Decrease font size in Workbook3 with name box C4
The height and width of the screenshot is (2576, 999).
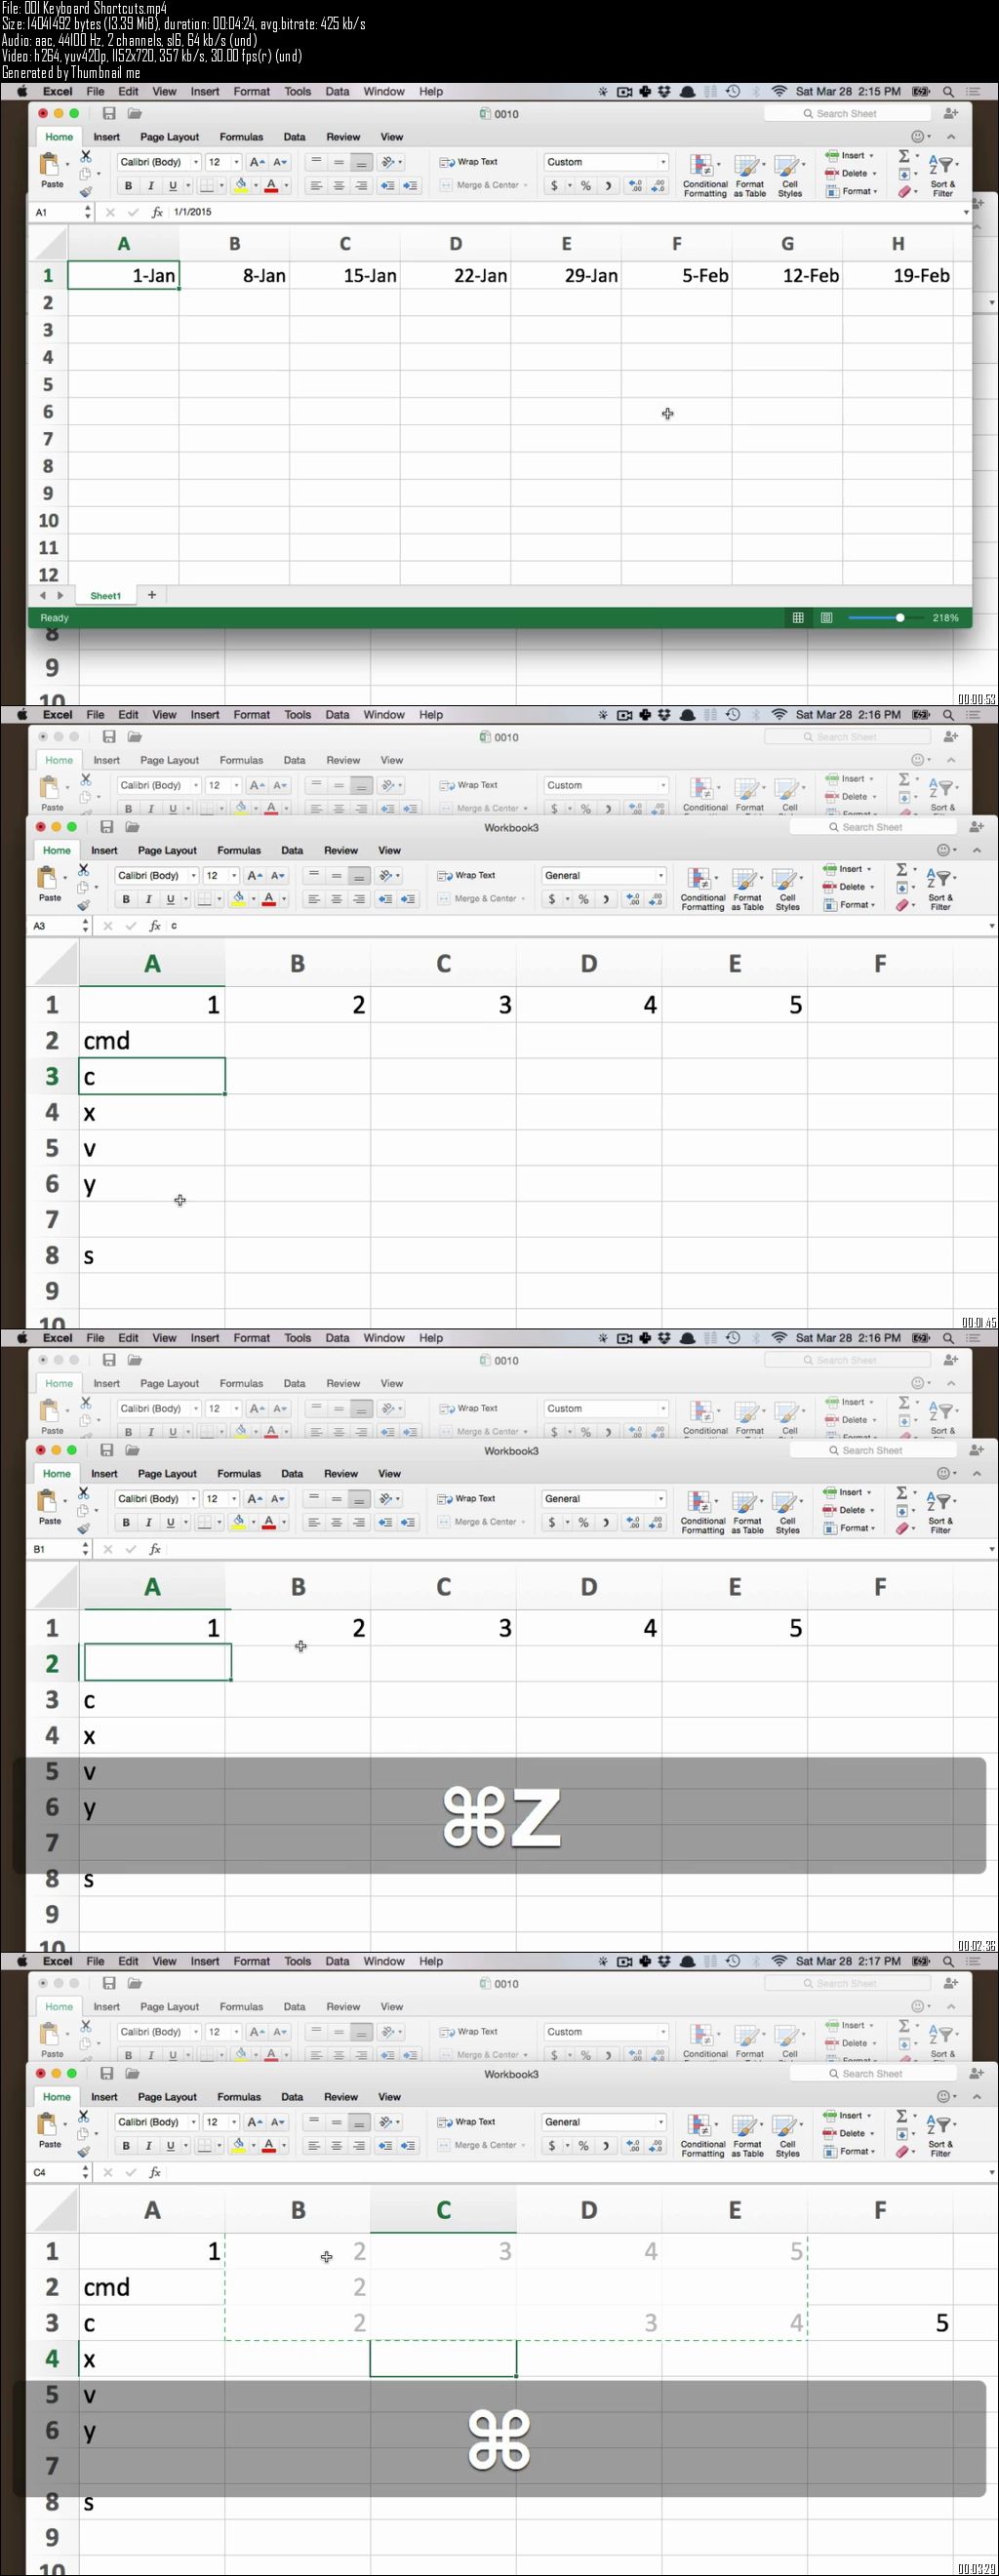pos(278,2122)
